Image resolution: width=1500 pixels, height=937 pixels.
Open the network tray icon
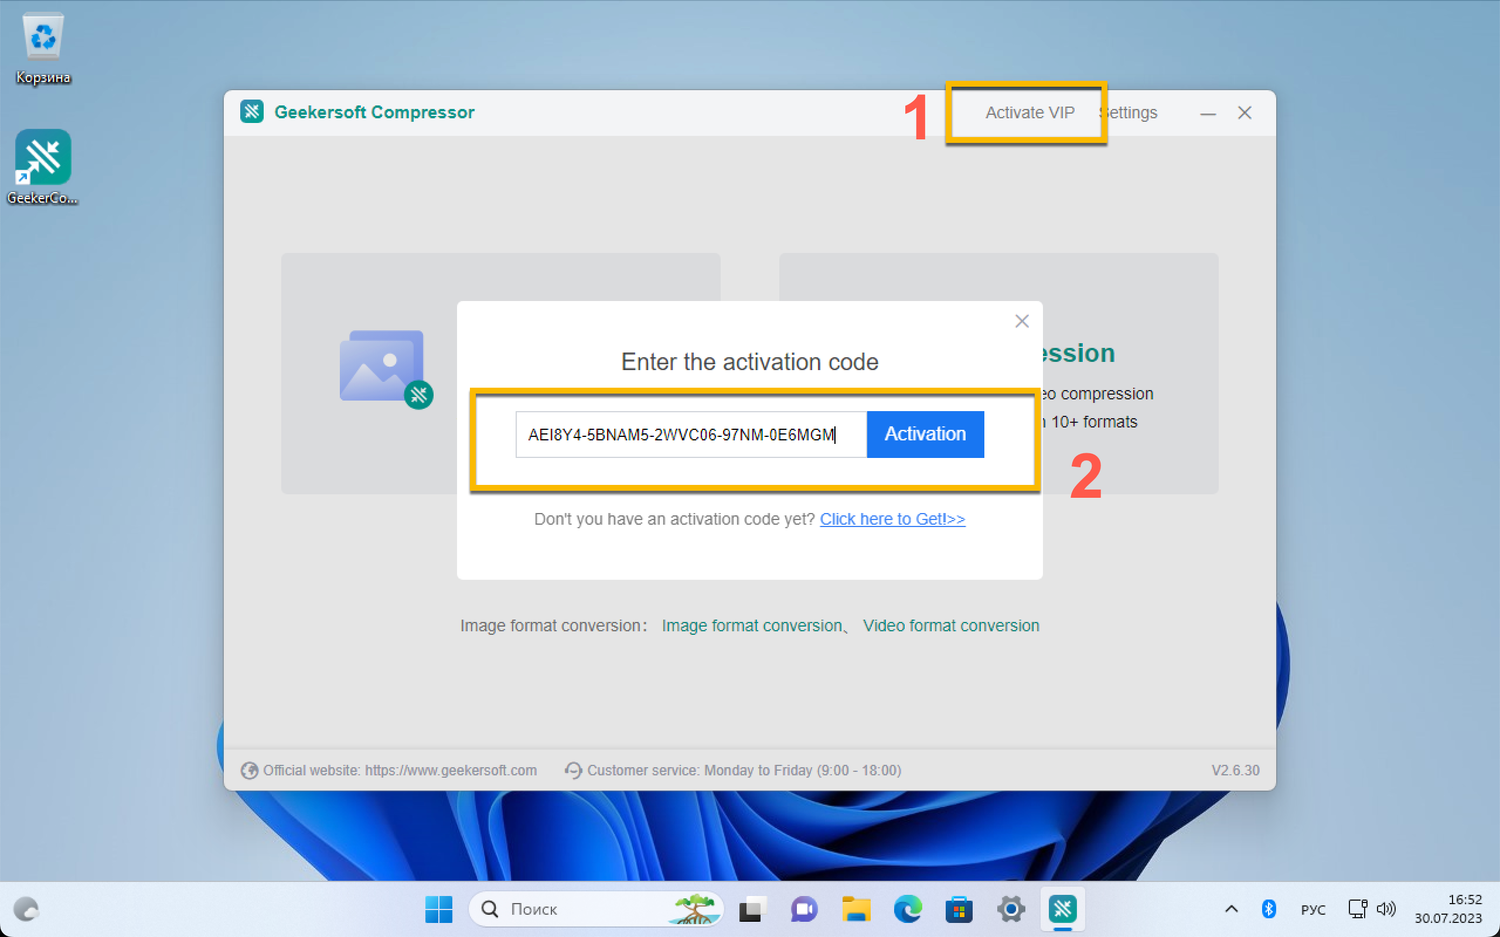1358,909
